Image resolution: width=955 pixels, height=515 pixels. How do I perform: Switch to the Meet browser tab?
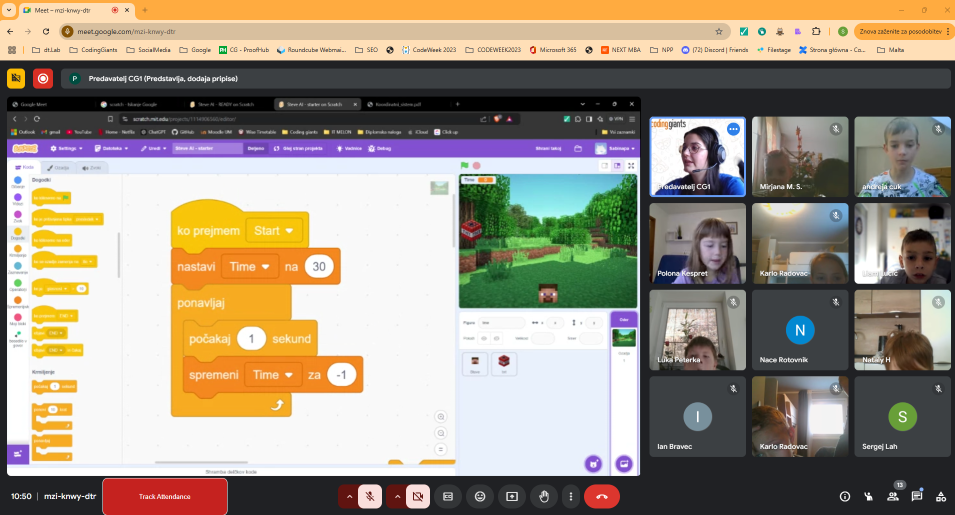pos(58,10)
